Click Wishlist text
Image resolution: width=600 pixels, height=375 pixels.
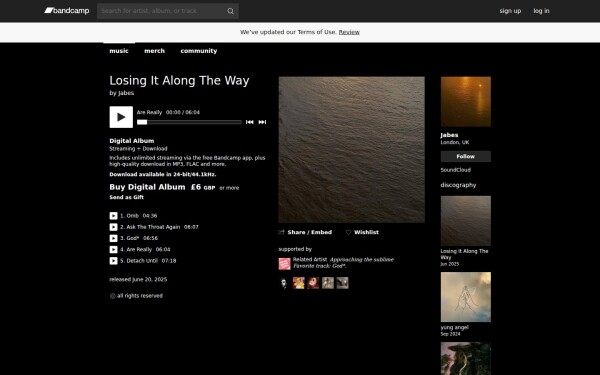pos(366,232)
